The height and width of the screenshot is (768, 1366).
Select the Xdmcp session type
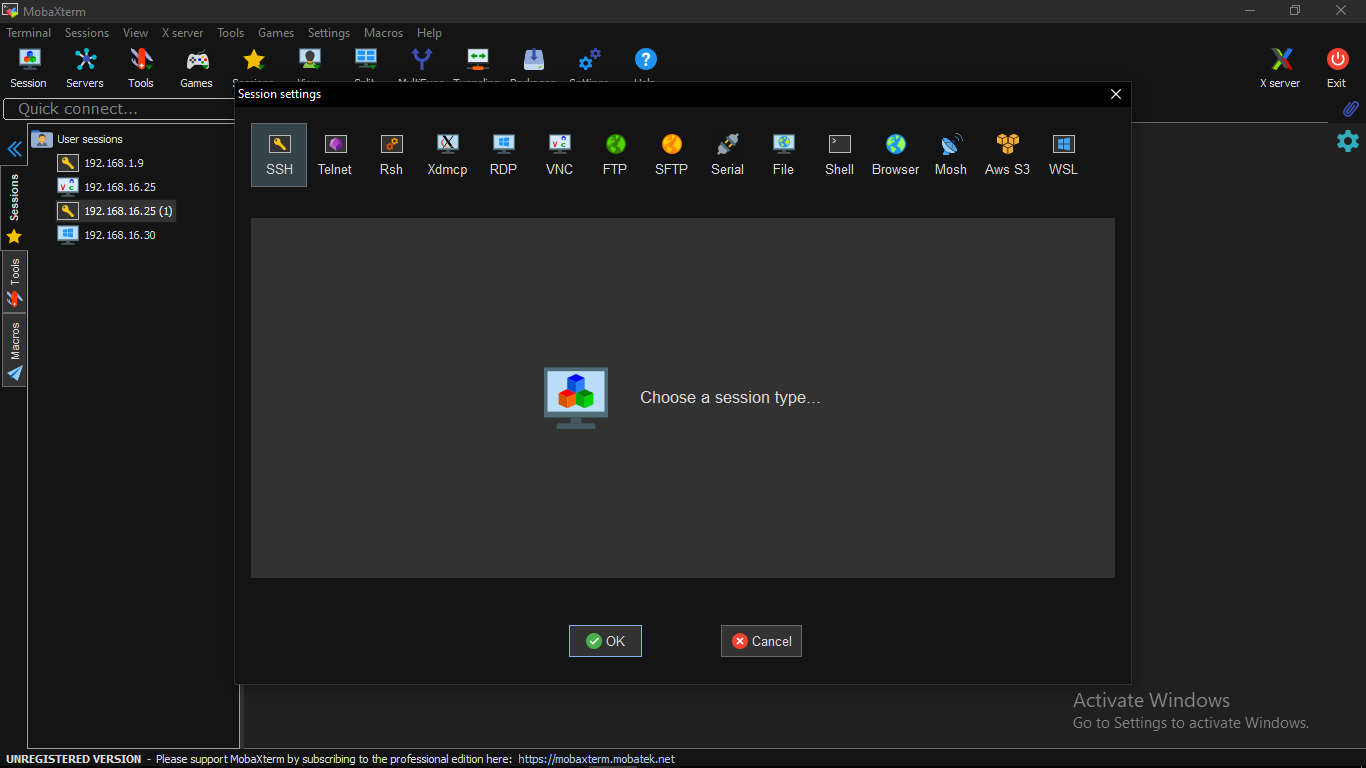(447, 155)
